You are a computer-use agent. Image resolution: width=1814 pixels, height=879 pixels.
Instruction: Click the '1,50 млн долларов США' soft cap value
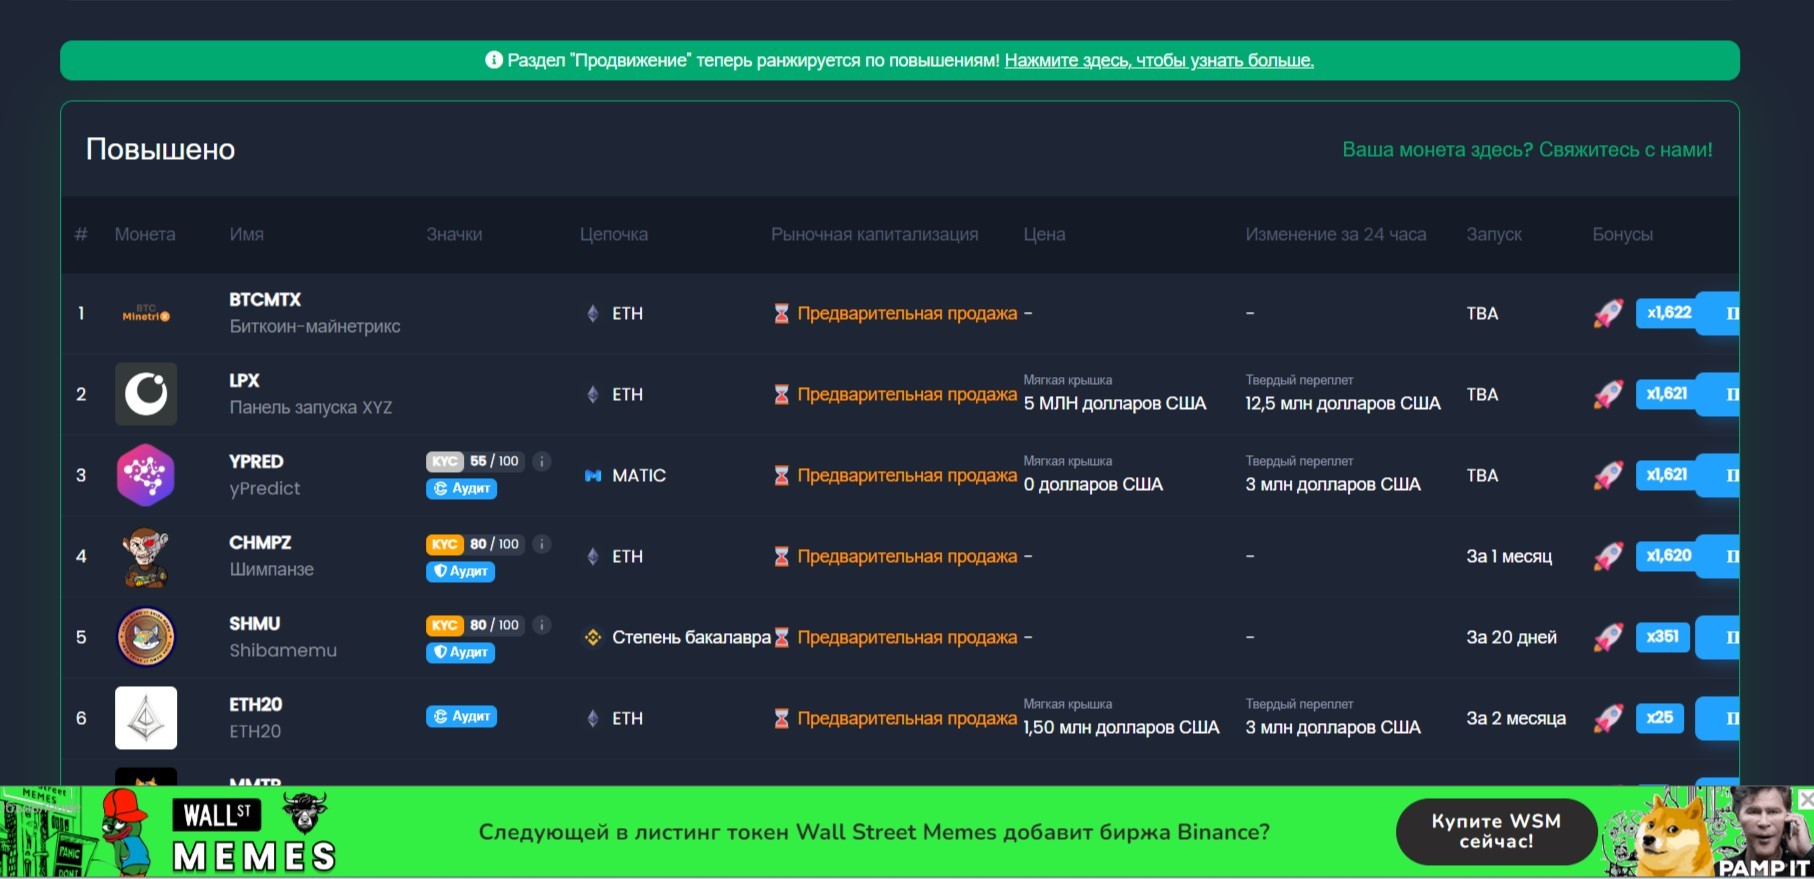pos(1121,727)
